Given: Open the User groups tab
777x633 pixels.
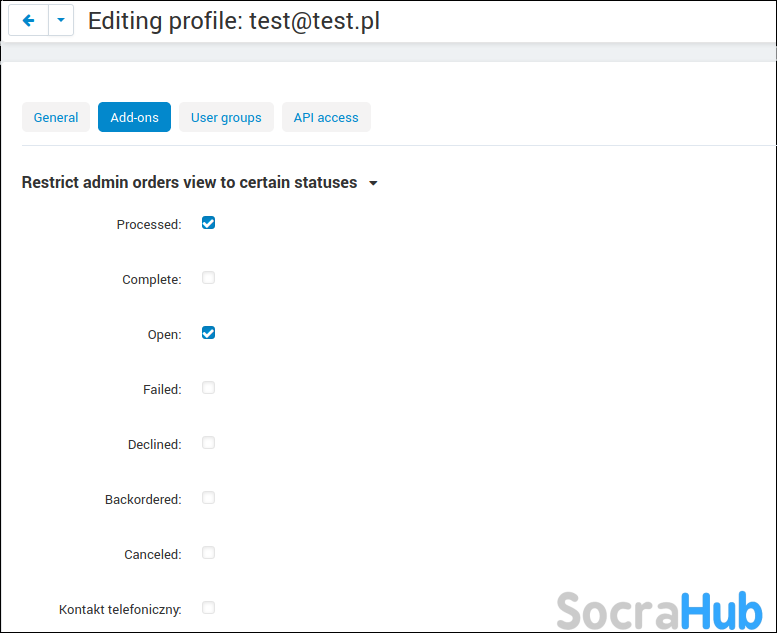Looking at the screenshot, I should coord(226,117).
